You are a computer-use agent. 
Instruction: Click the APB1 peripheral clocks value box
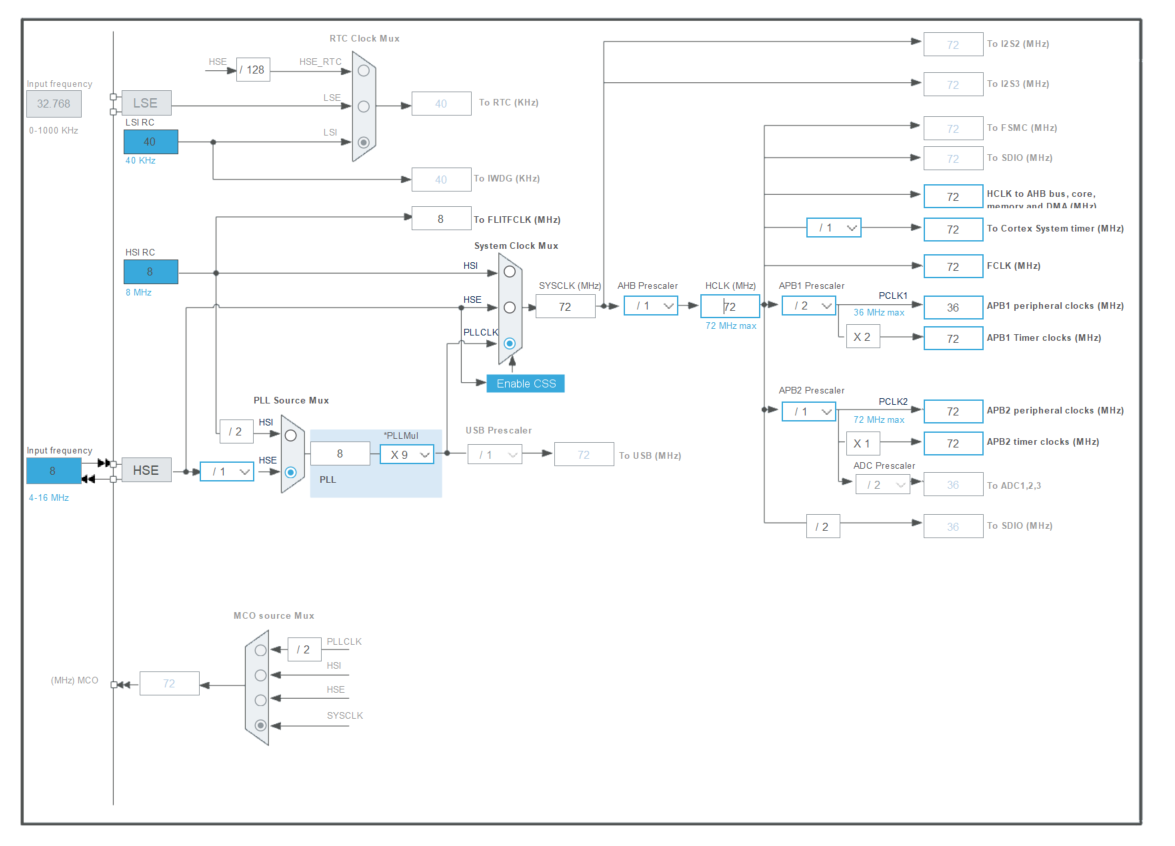coord(953,307)
